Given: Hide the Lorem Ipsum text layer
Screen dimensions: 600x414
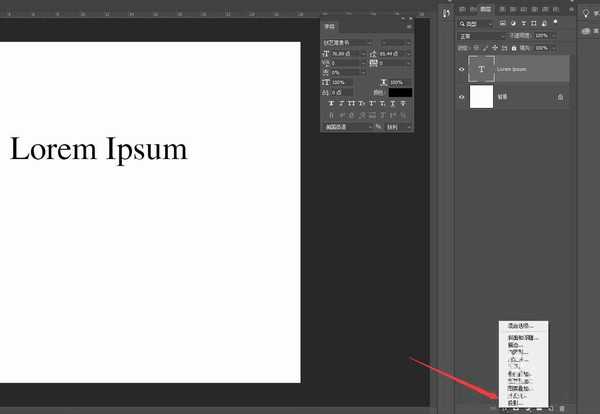Looking at the screenshot, I should [462, 69].
